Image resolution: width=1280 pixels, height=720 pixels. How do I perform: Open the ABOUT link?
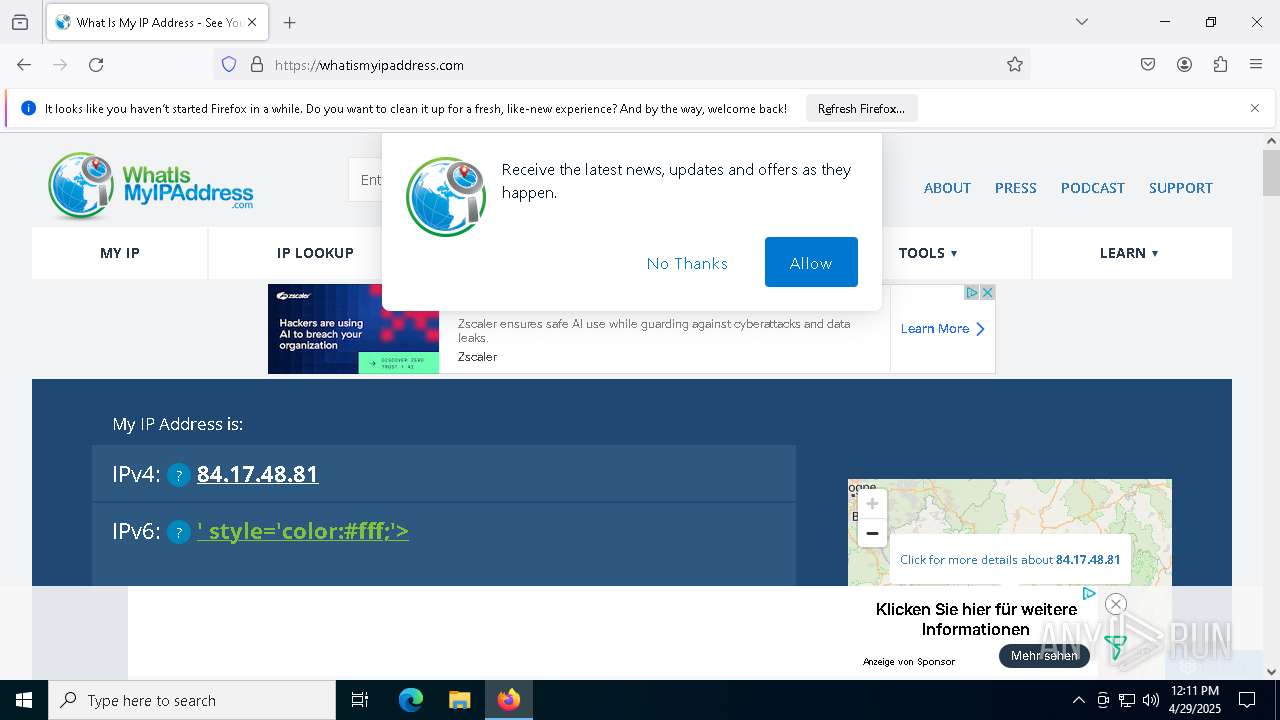pyautogui.click(x=947, y=188)
